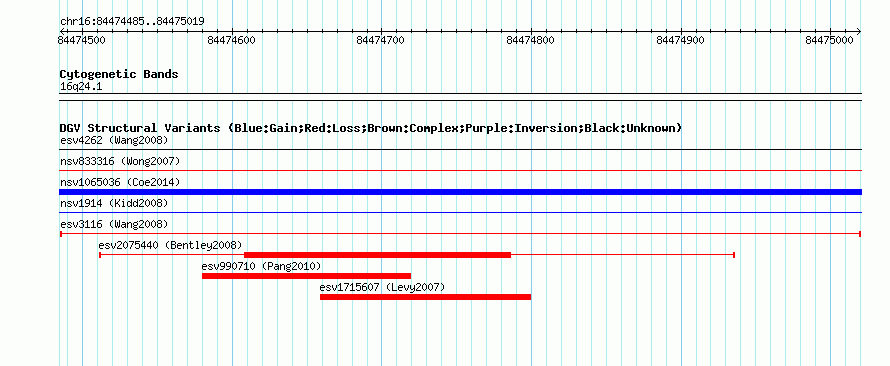This screenshot has width=890, height=366.
Task: Click the chr16:84474485..84475019 region label
Action: click(x=132, y=22)
